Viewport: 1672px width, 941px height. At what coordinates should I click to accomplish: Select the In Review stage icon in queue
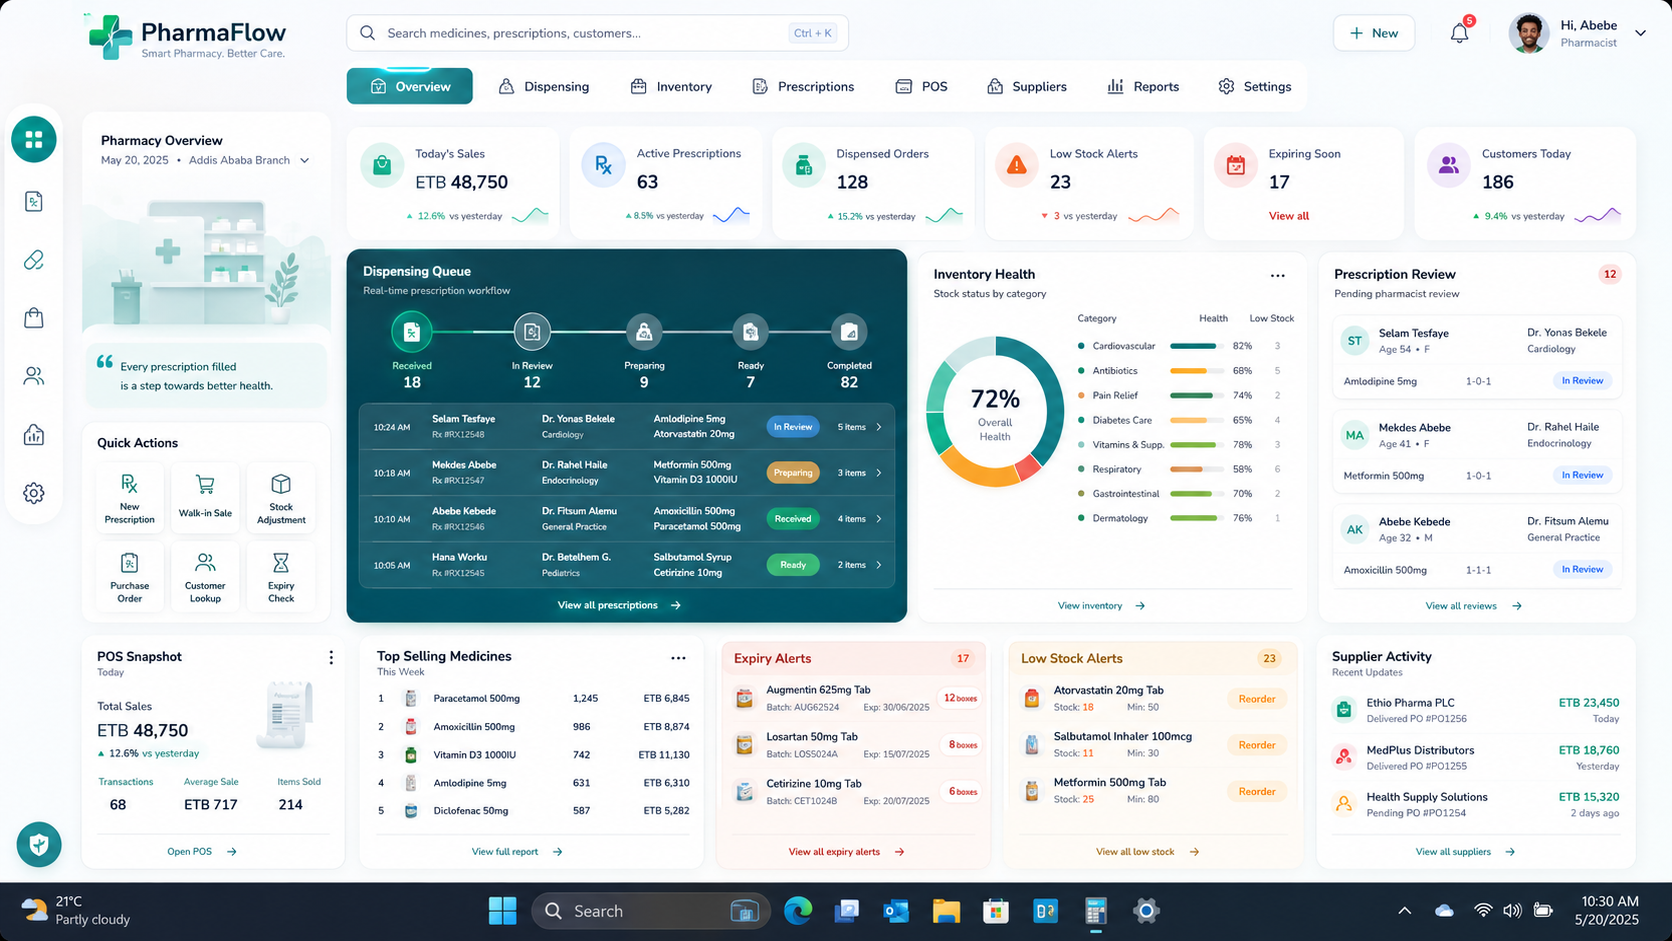(x=532, y=332)
